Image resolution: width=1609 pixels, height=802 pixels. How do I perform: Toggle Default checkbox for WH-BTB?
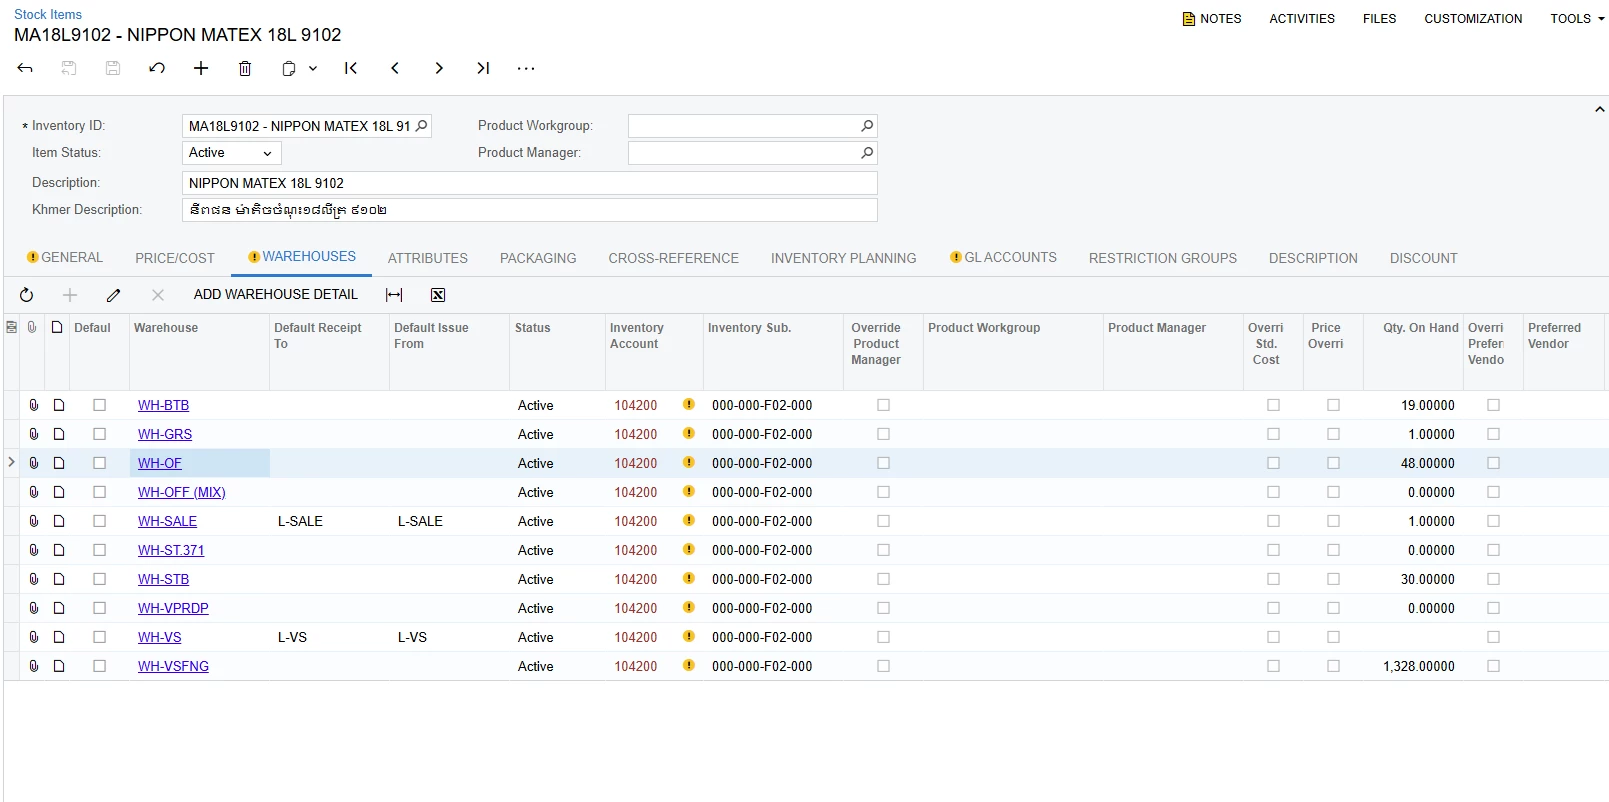tap(99, 405)
